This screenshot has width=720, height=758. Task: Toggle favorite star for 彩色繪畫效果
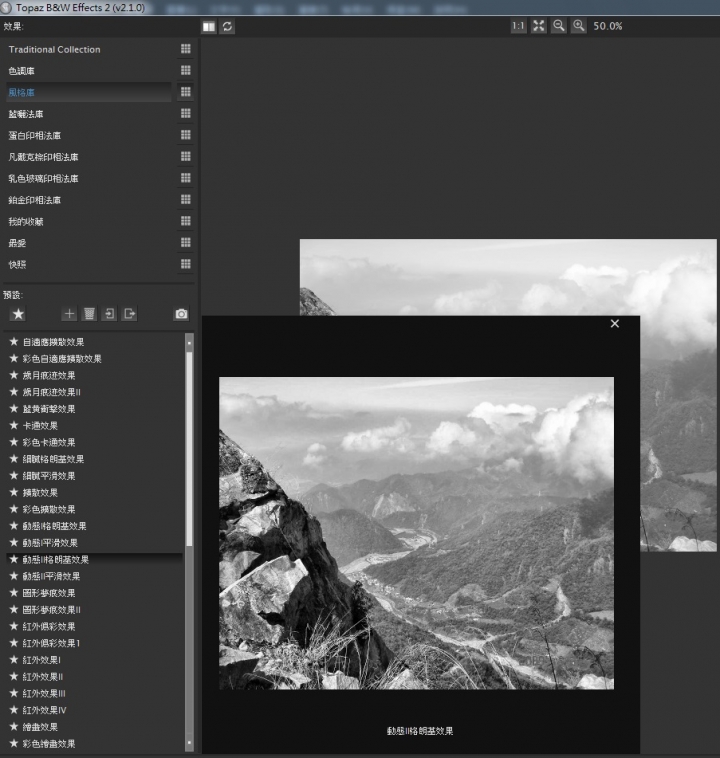pos(14,743)
